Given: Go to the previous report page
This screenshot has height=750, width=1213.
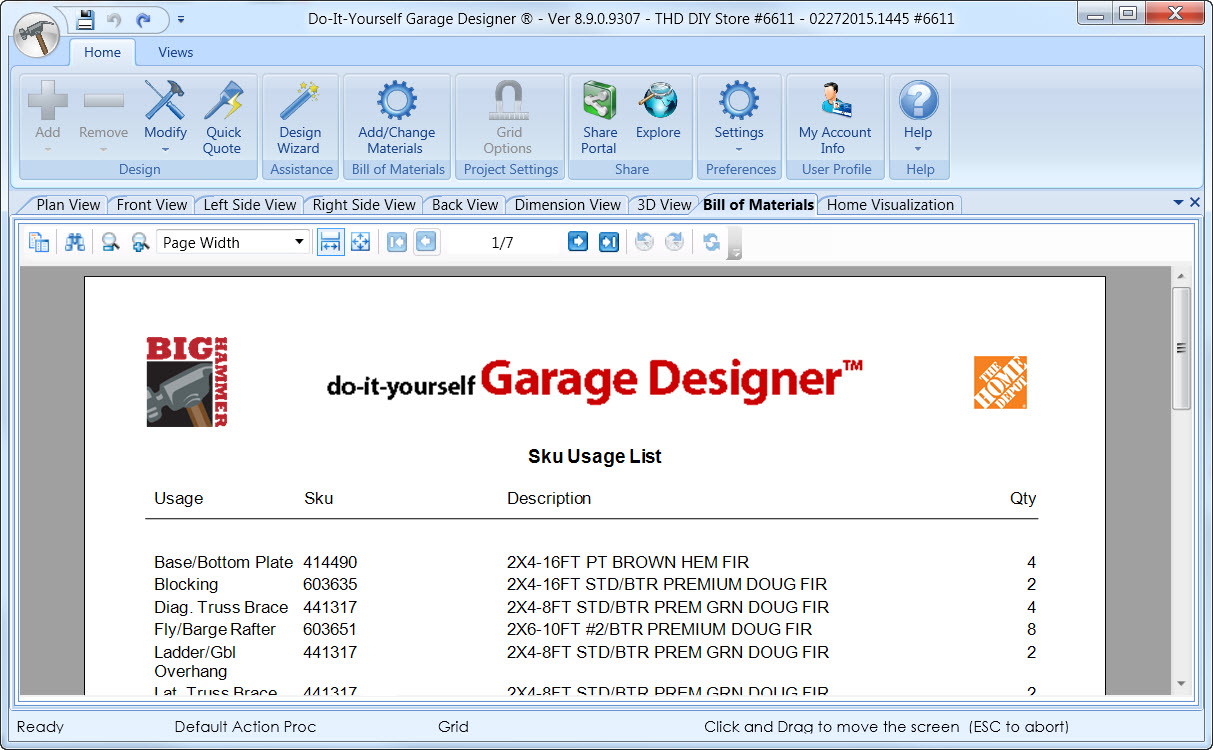Looking at the screenshot, I should click(x=426, y=242).
